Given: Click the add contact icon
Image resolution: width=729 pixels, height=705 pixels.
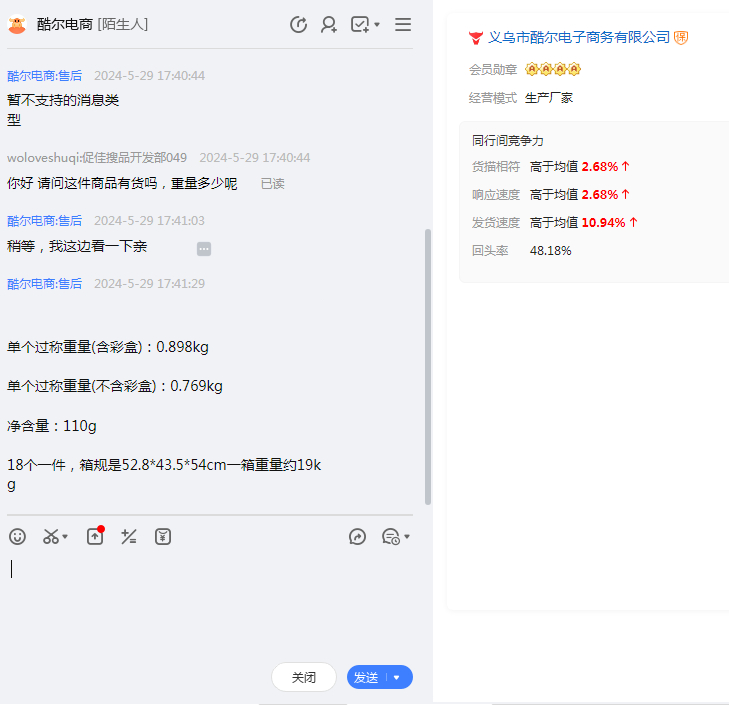Looking at the screenshot, I should [328, 25].
